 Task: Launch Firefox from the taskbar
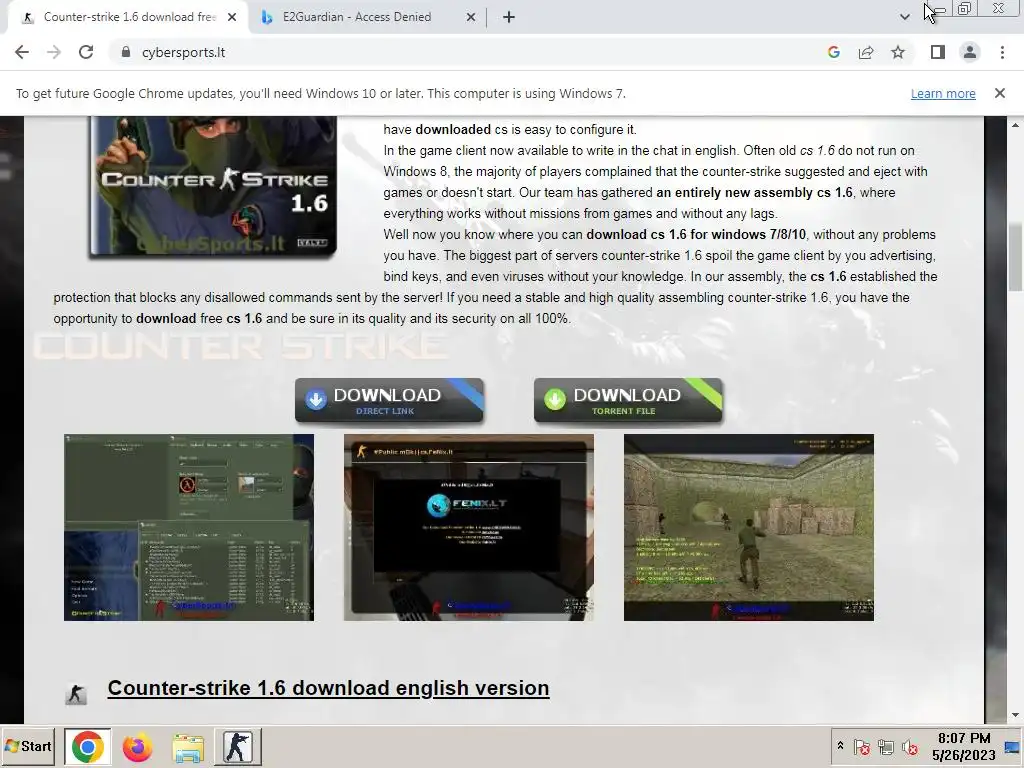pos(137,746)
